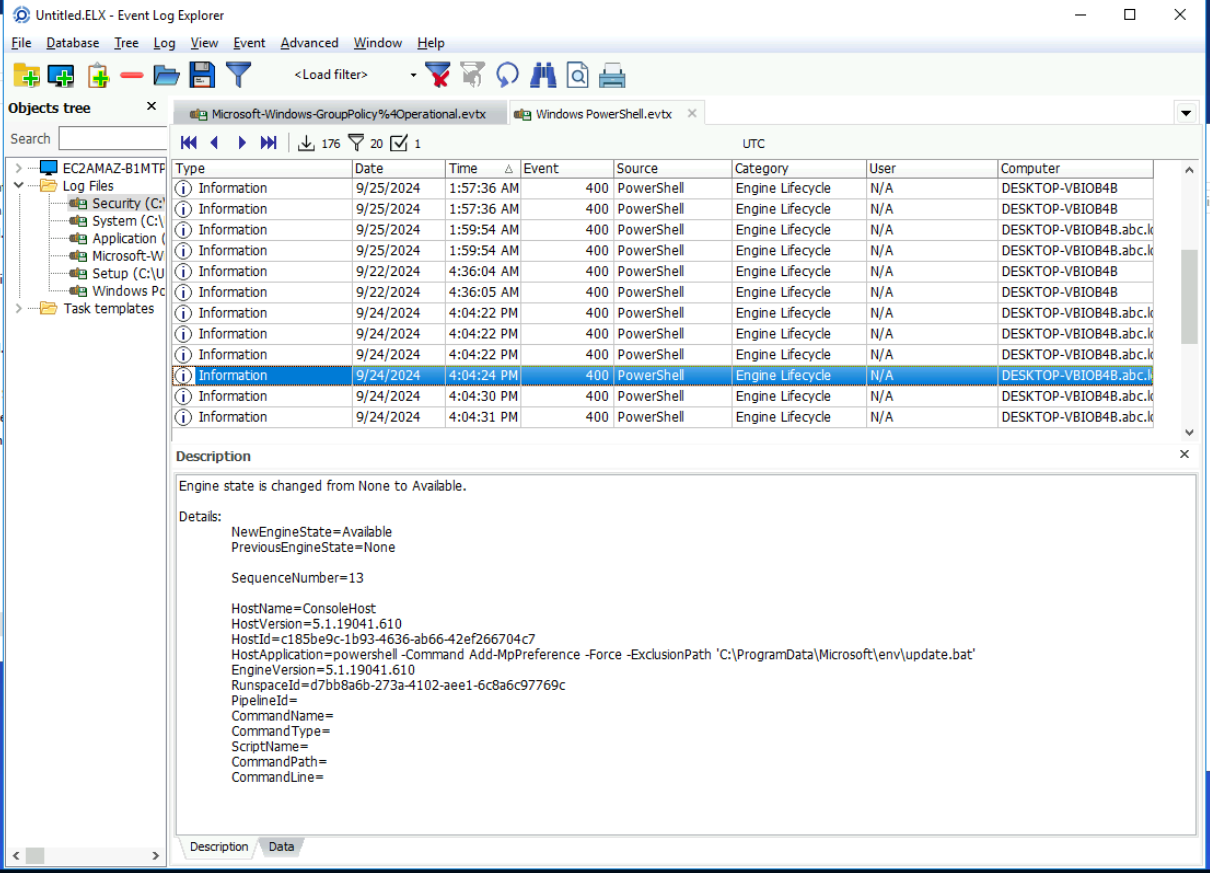Sort by the Type column header

click(262, 168)
